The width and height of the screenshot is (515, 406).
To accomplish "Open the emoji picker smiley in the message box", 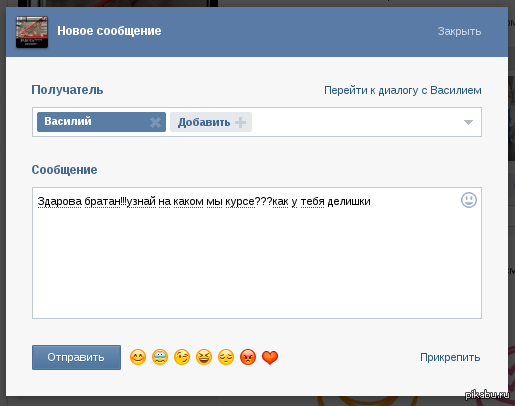I will 469,200.
